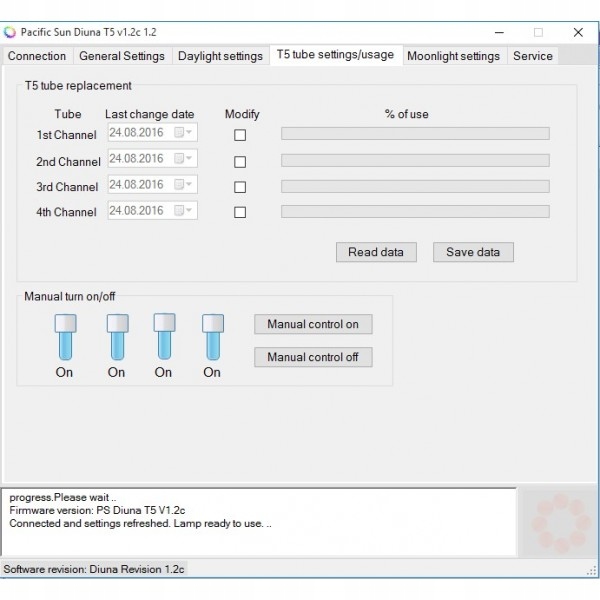Expand the 1st Channel date dropdown arrow
The image size is (600, 600).
[189, 132]
